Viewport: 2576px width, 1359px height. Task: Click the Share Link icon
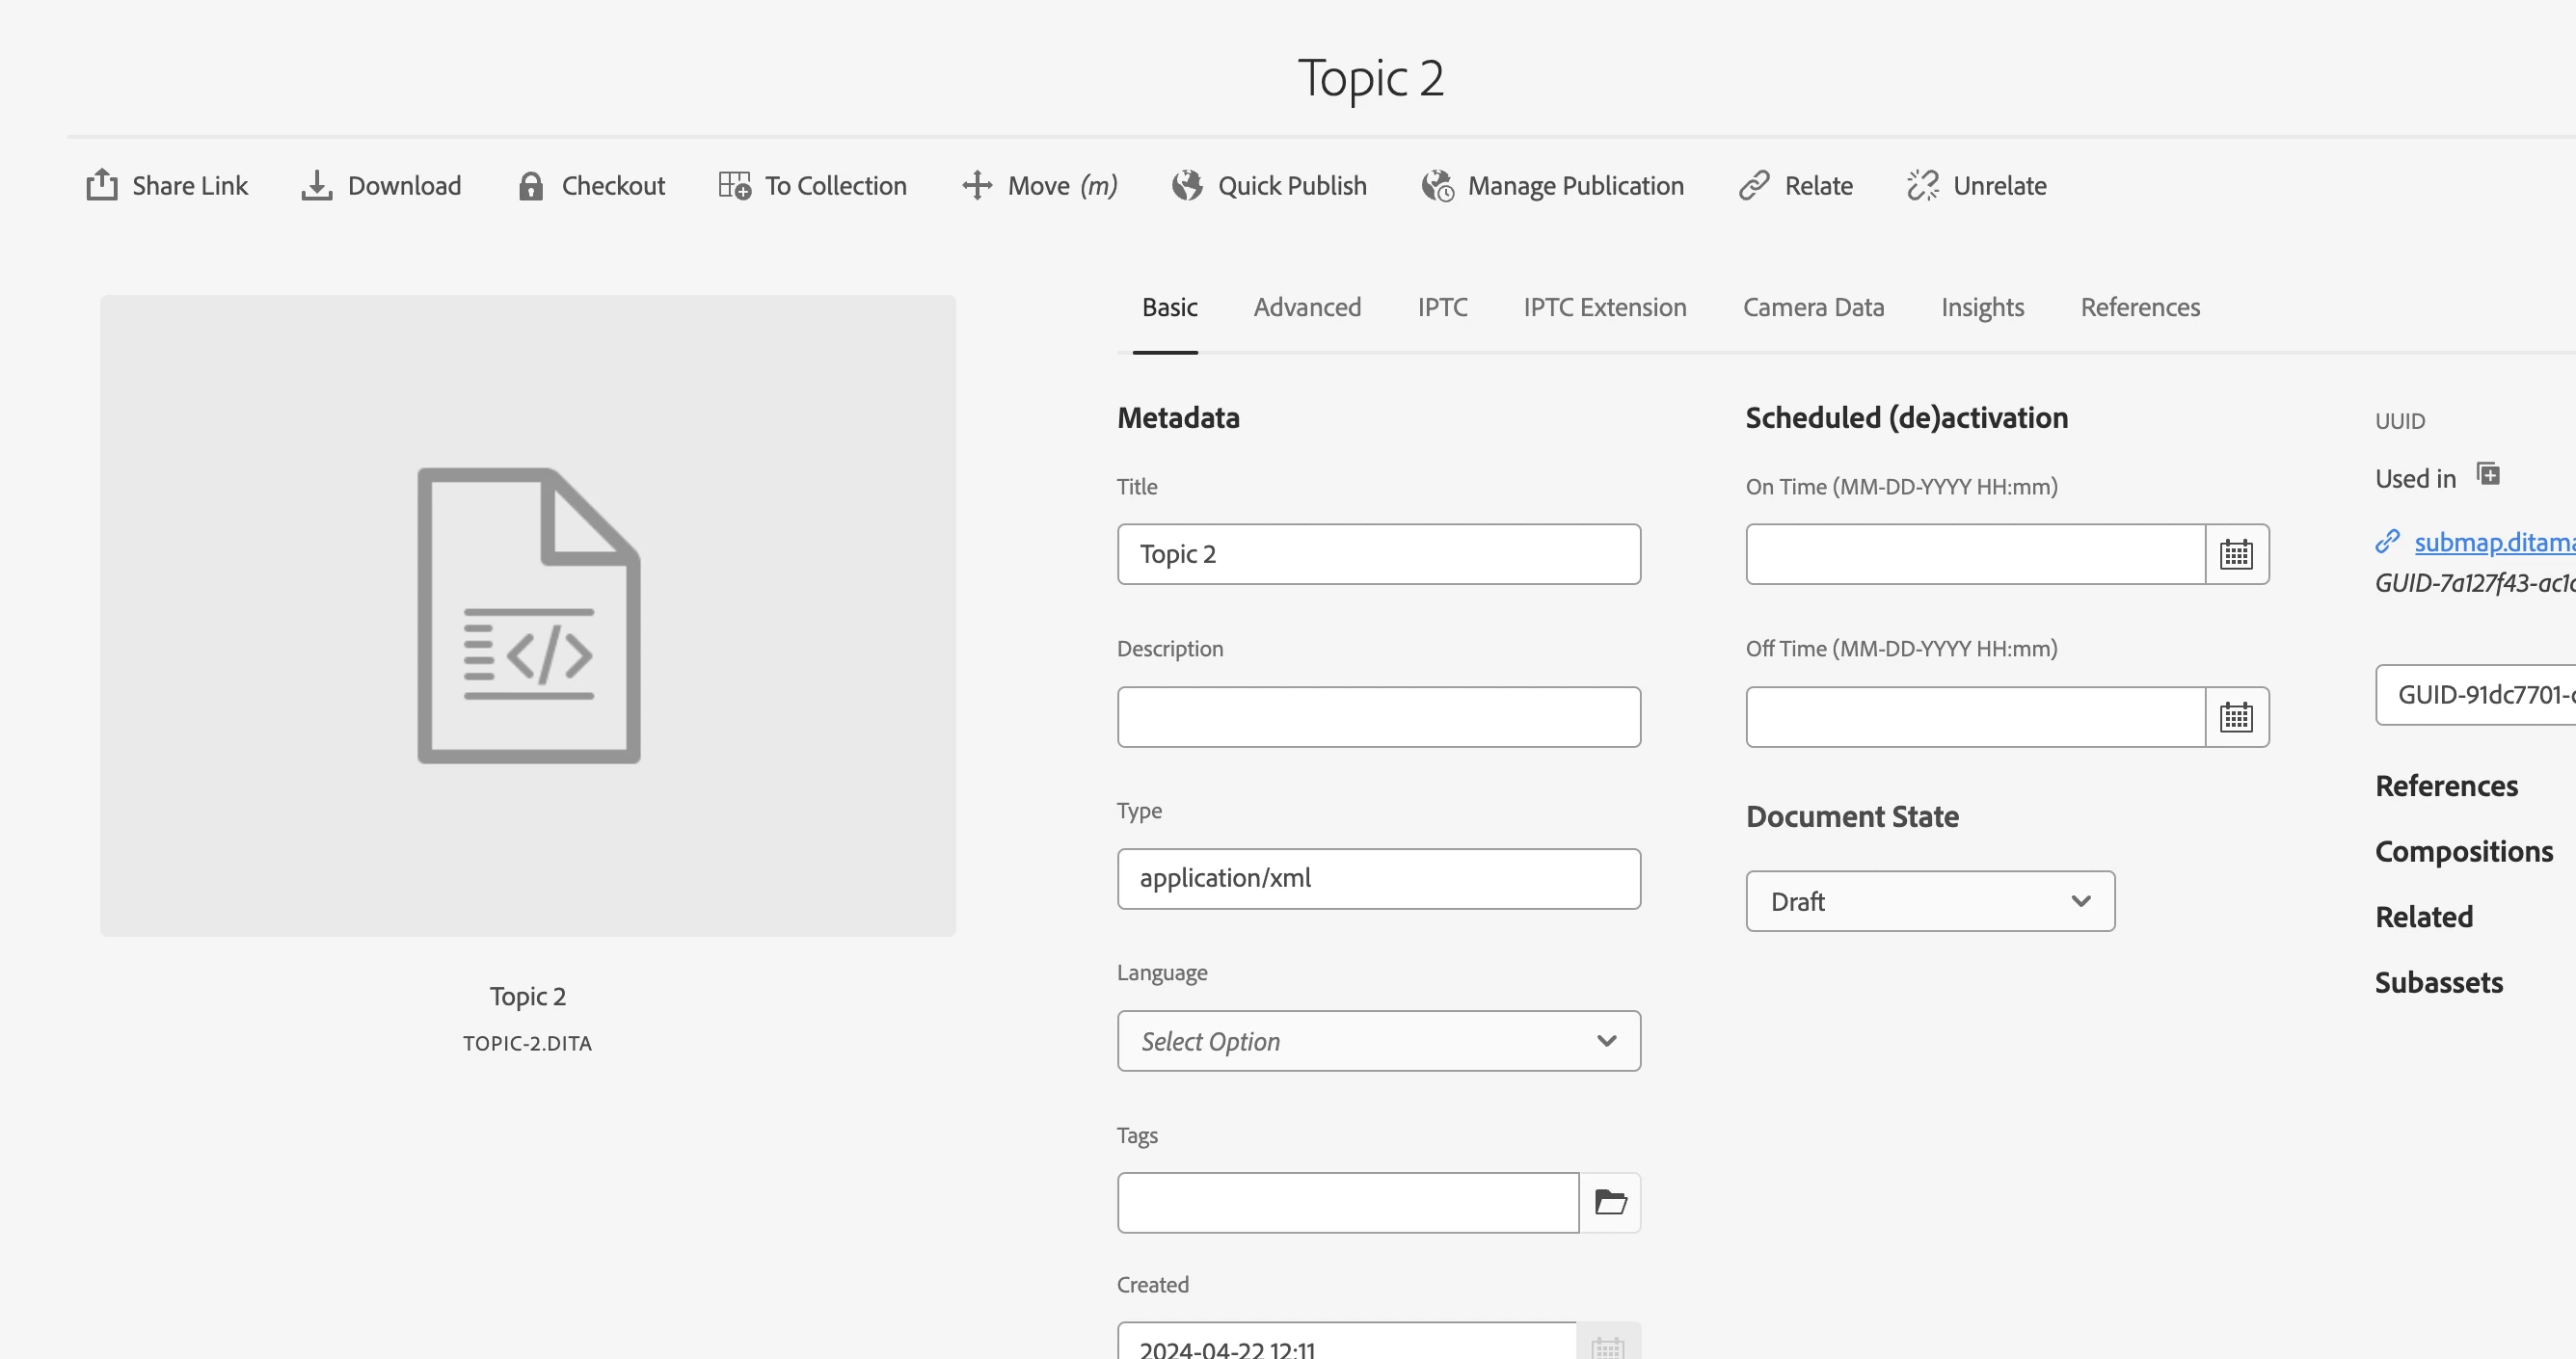102,185
